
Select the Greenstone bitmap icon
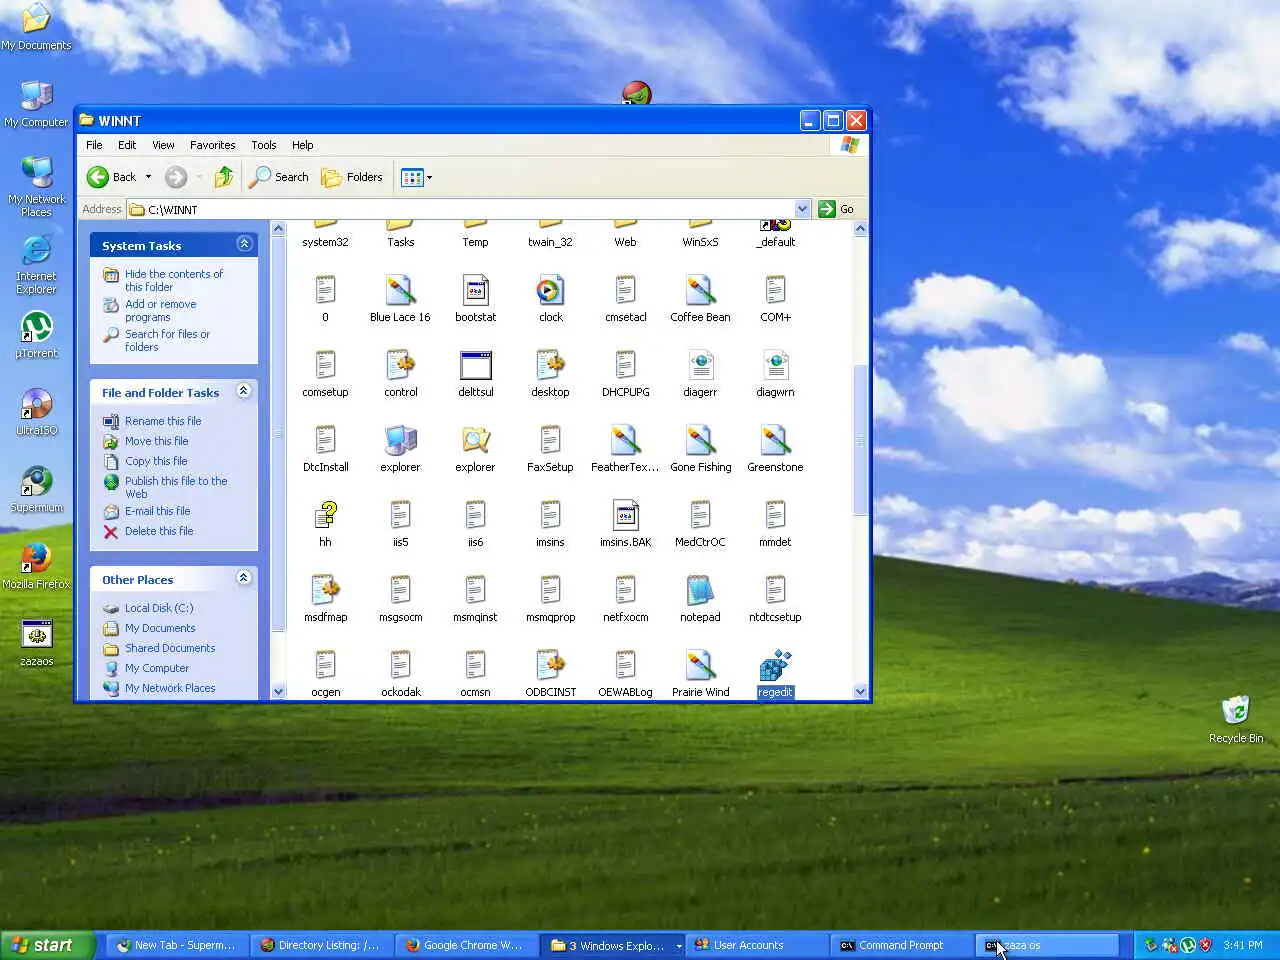(775, 441)
